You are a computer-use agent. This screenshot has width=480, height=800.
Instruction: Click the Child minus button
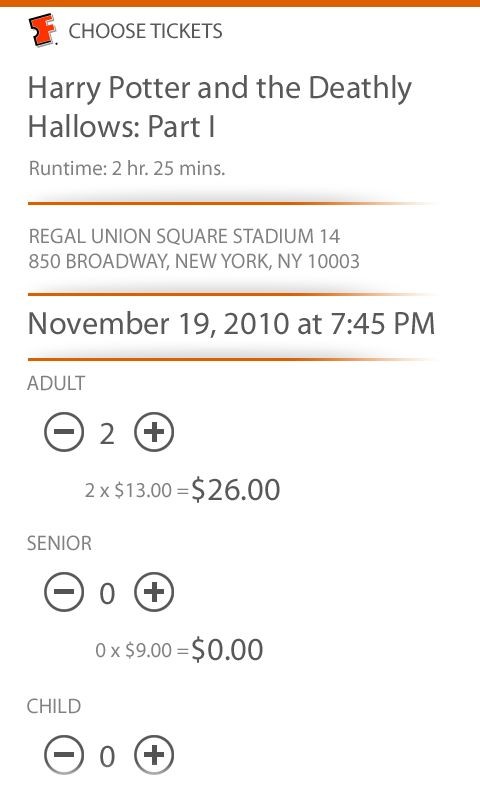click(x=64, y=755)
